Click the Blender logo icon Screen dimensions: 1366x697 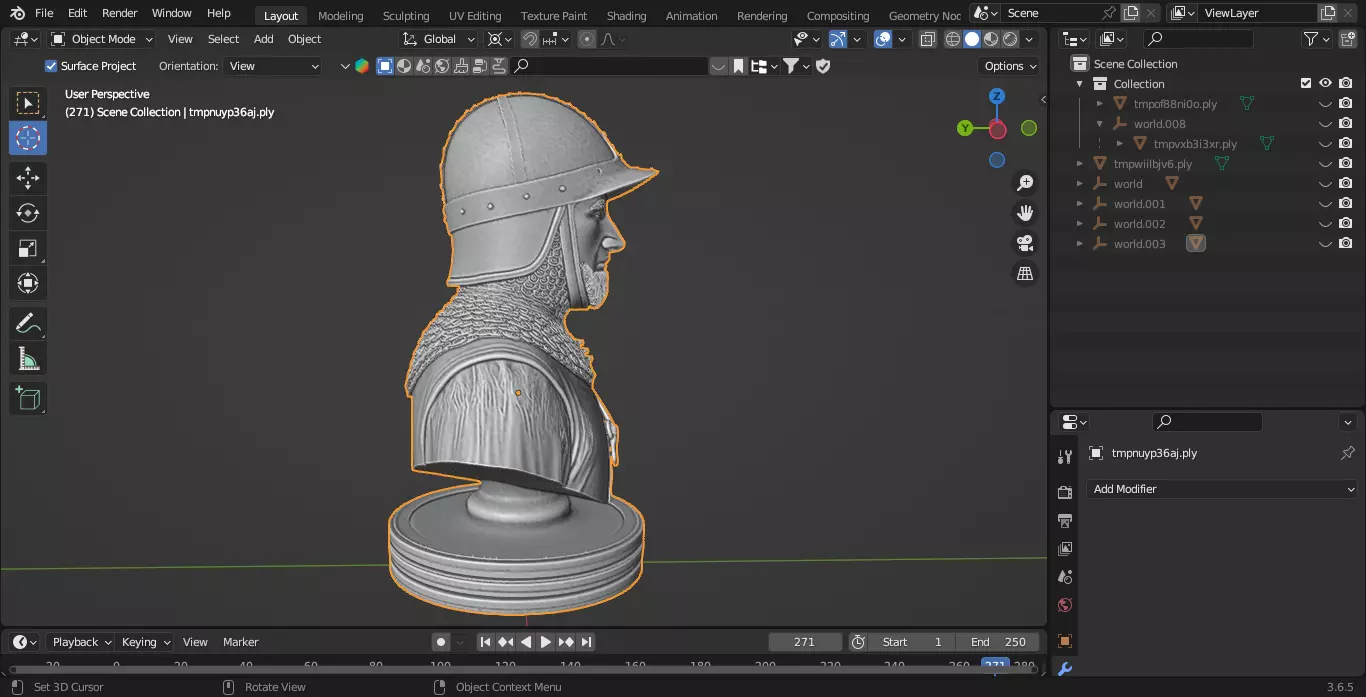coord(17,13)
